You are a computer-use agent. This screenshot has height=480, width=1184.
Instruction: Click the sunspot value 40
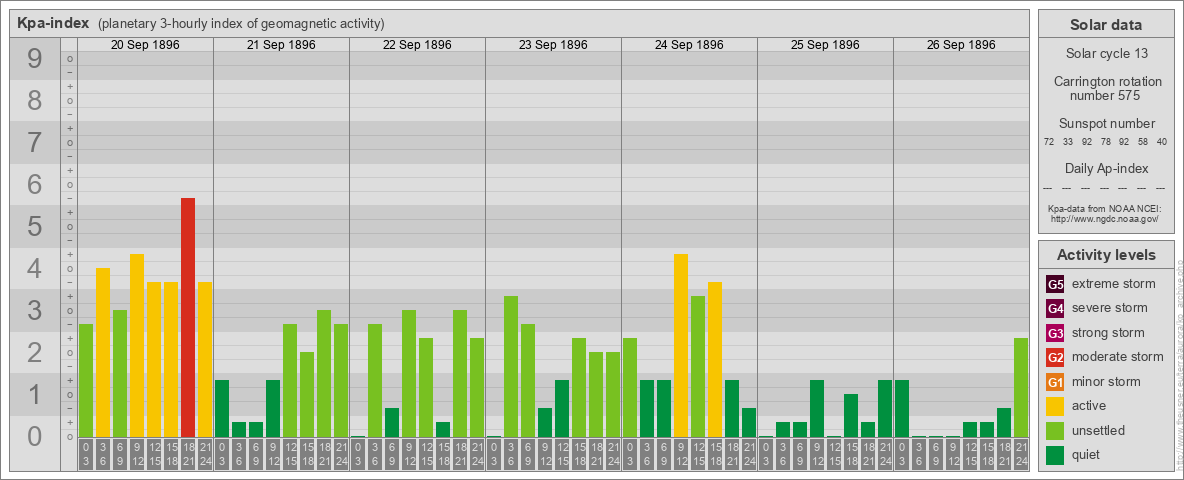1162,142
